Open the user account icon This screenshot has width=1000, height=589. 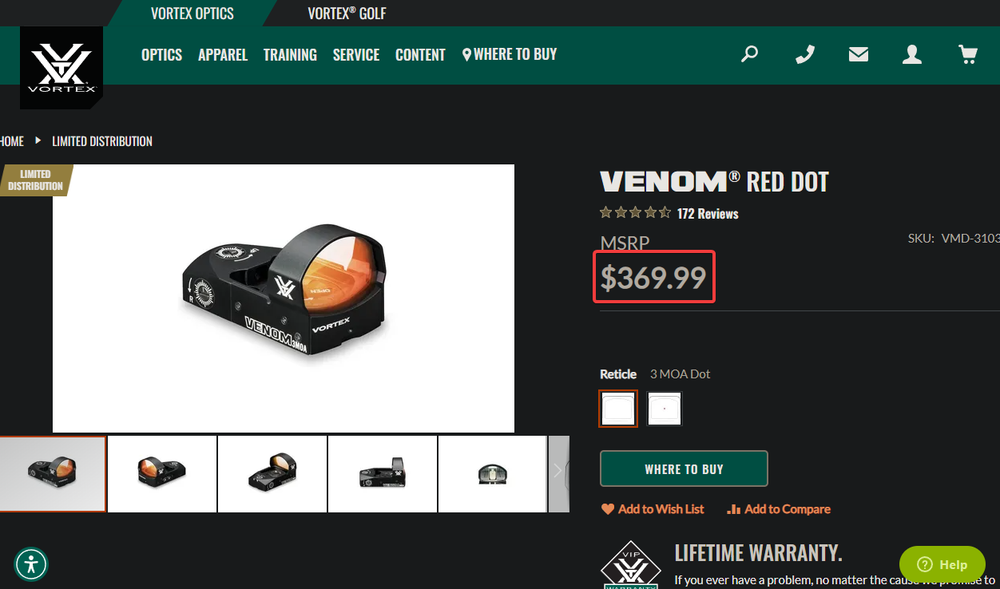coord(912,54)
